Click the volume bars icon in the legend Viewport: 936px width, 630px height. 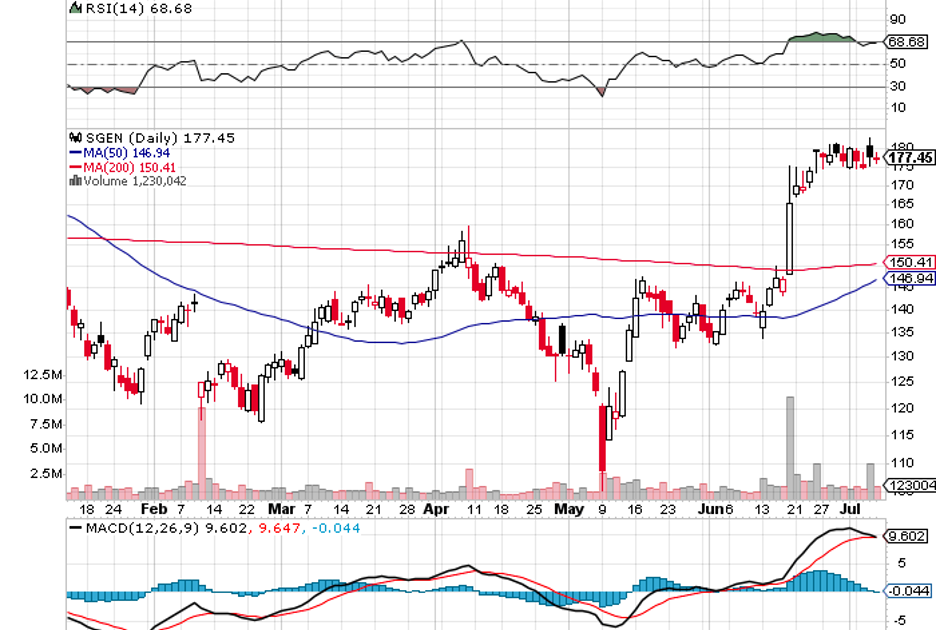(74, 181)
